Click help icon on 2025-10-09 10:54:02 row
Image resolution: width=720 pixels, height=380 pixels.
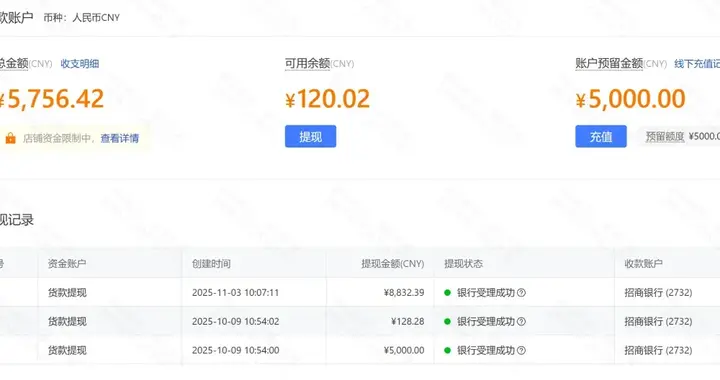point(521,322)
